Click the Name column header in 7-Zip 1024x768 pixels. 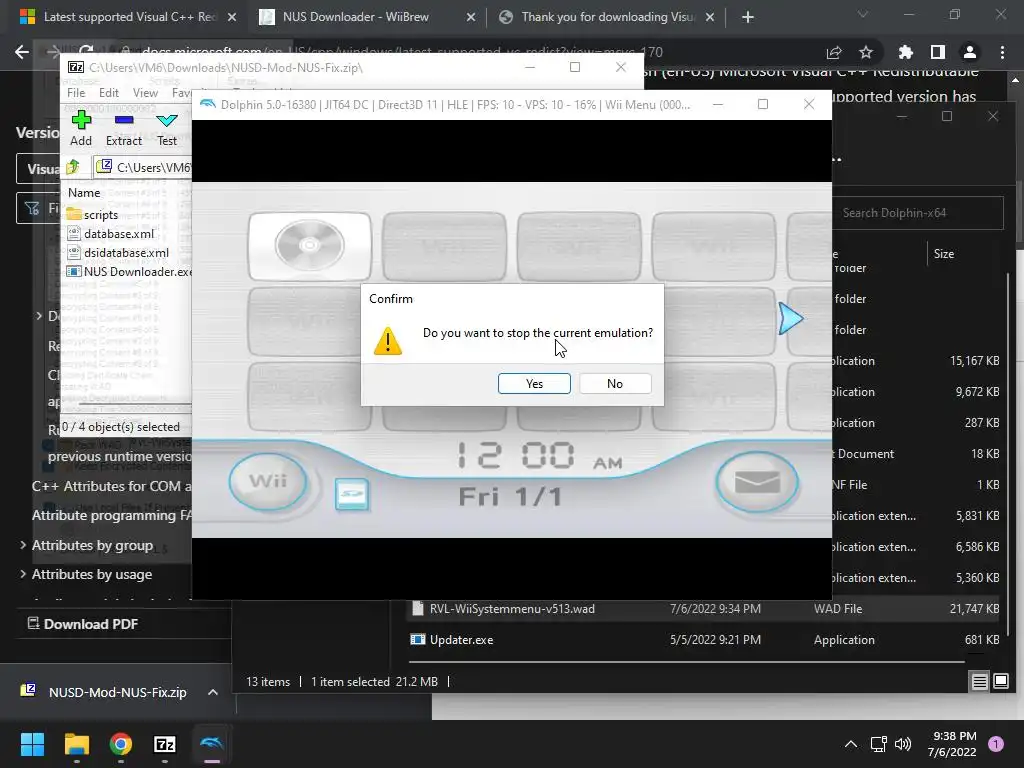tap(84, 193)
